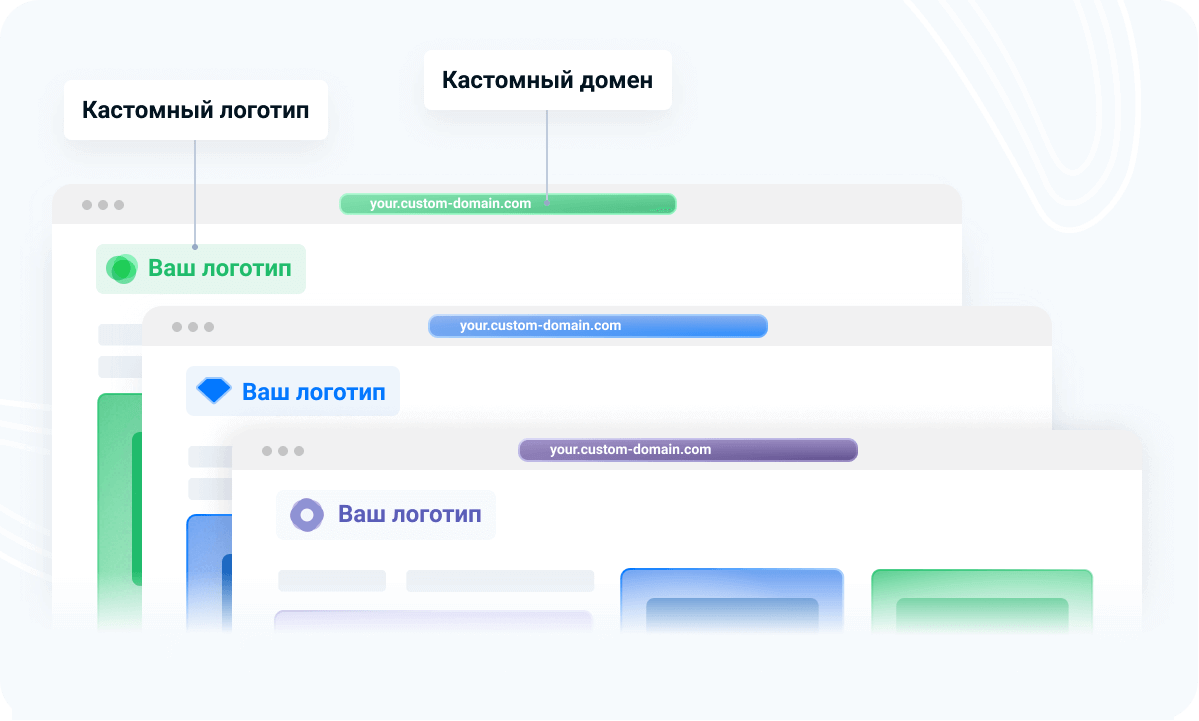This screenshot has width=1199, height=721.
Task: Select the purple "Ваш логотип" text
Action: pos(409,515)
